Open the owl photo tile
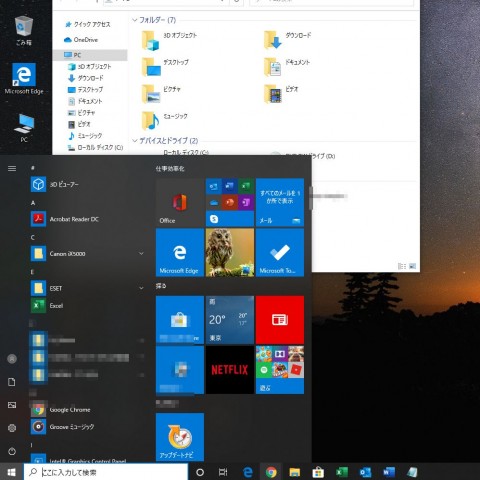The image size is (480, 480). click(x=230, y=252)
